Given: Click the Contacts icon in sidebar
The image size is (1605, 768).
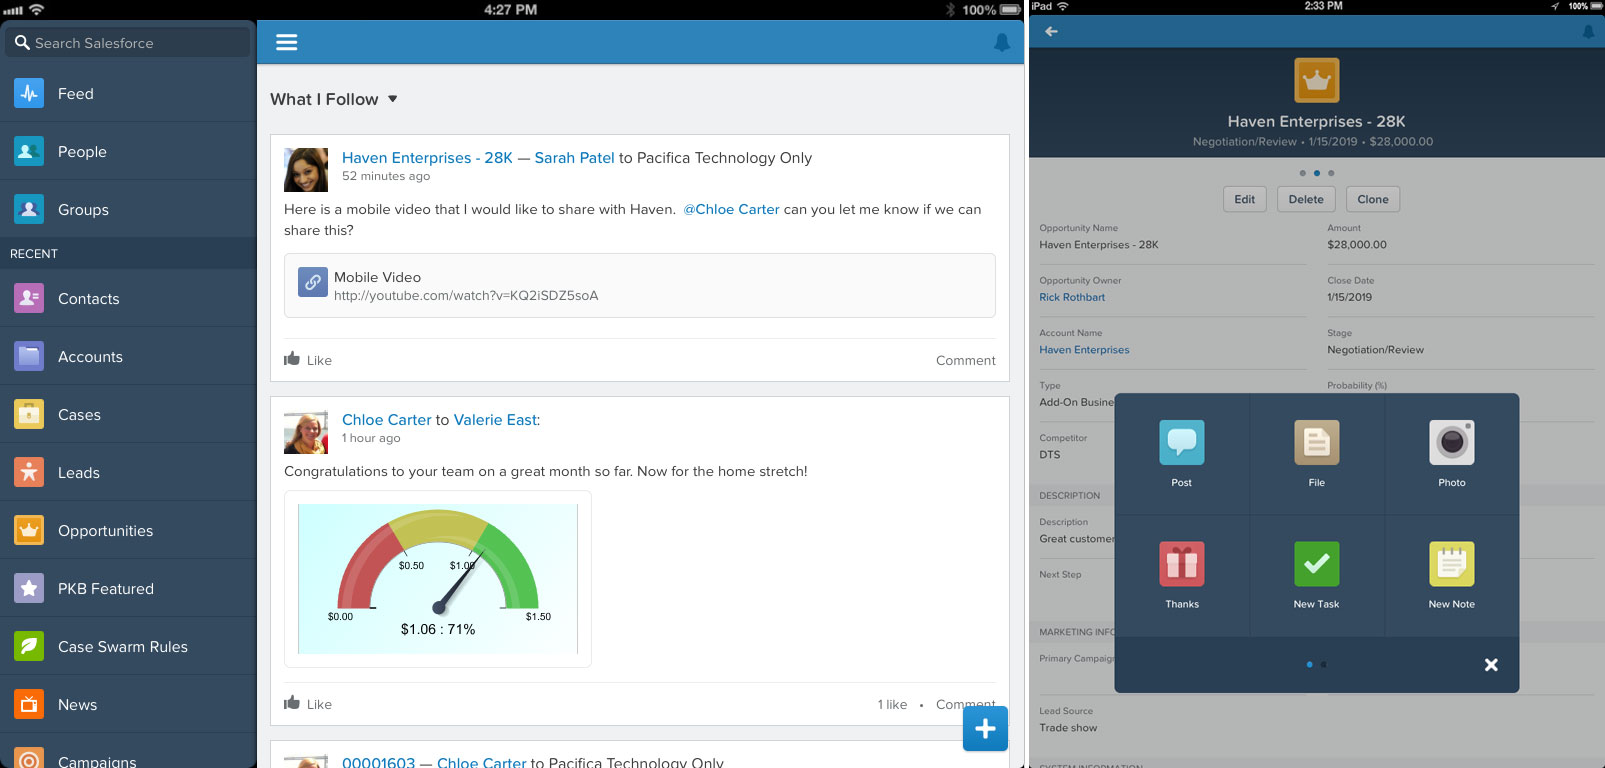Looking at the screenshot, I should 29,299.
